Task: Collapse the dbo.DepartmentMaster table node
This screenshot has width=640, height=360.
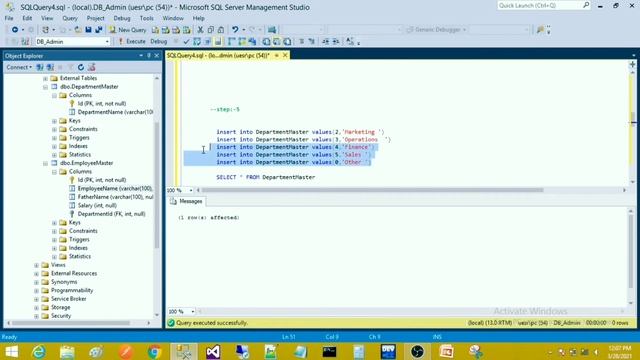Action: point(45,87)
